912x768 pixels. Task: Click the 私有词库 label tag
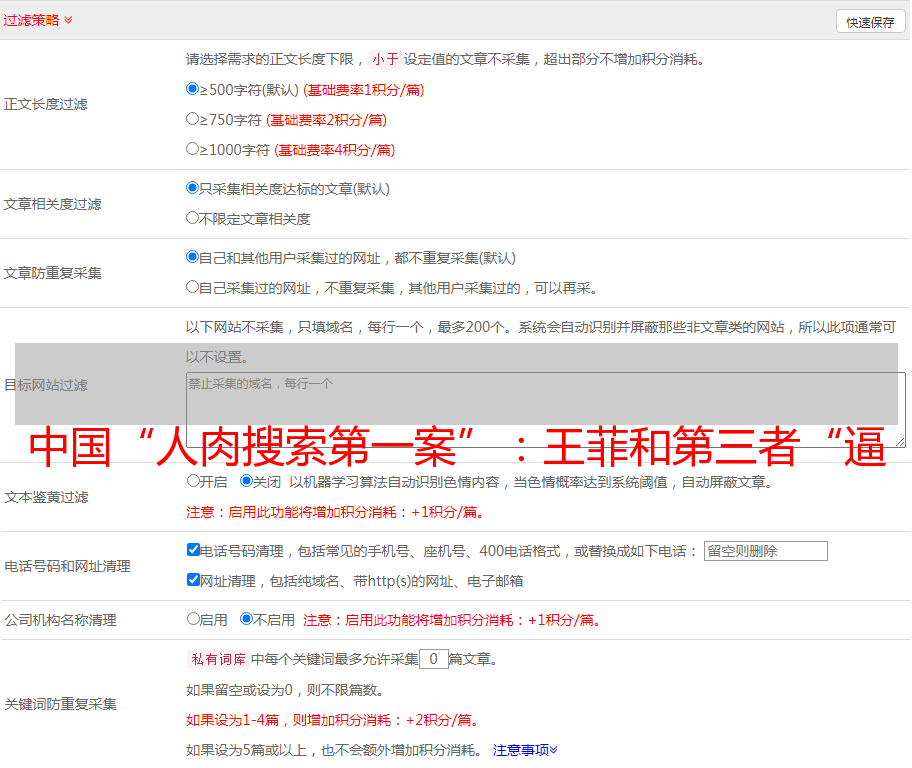coord(215,659)
